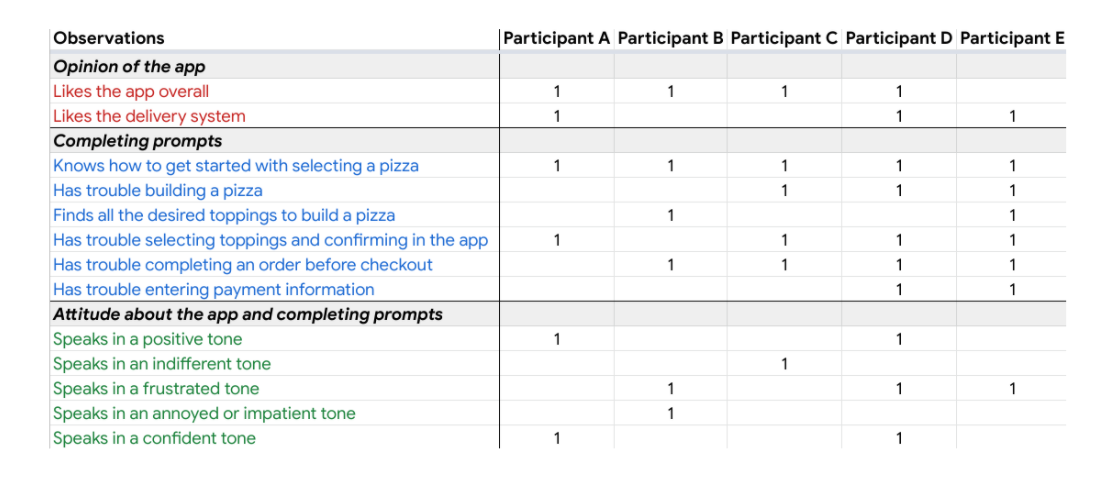Click the Observations header cell
This screenshot has width=1114, height=497.
tap(109, 39)
